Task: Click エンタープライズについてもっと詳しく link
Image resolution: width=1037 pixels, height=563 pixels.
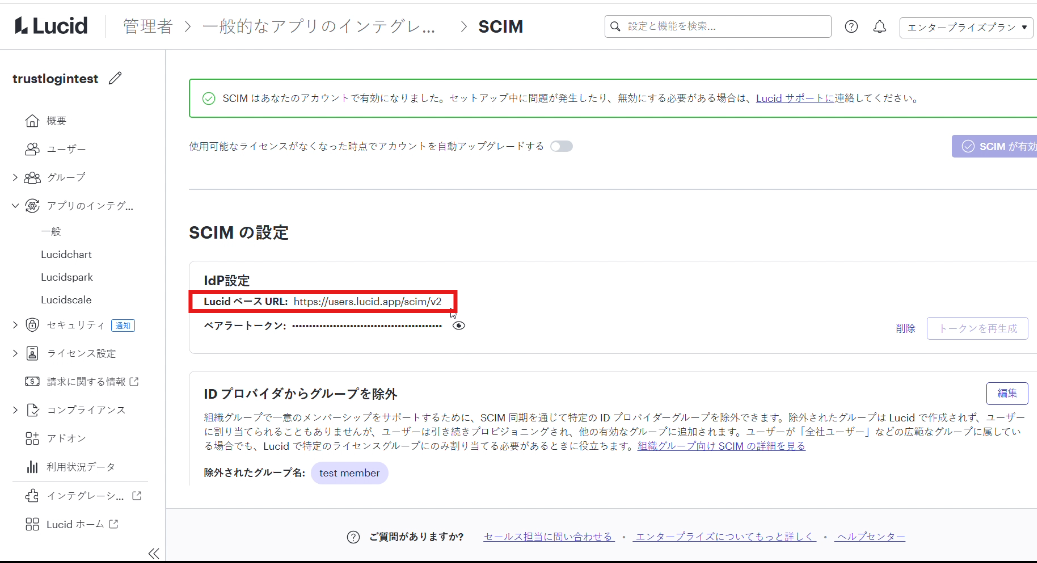Action: [726, 537]
